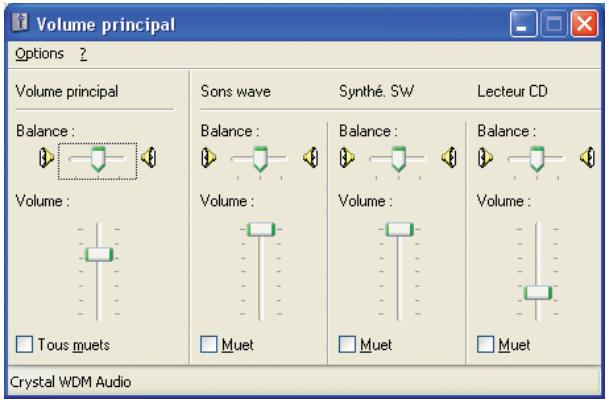This screenshot has height=403, width=609.
Task: Click the Volume principal balance slider thumb
Action: pos(98,159)
